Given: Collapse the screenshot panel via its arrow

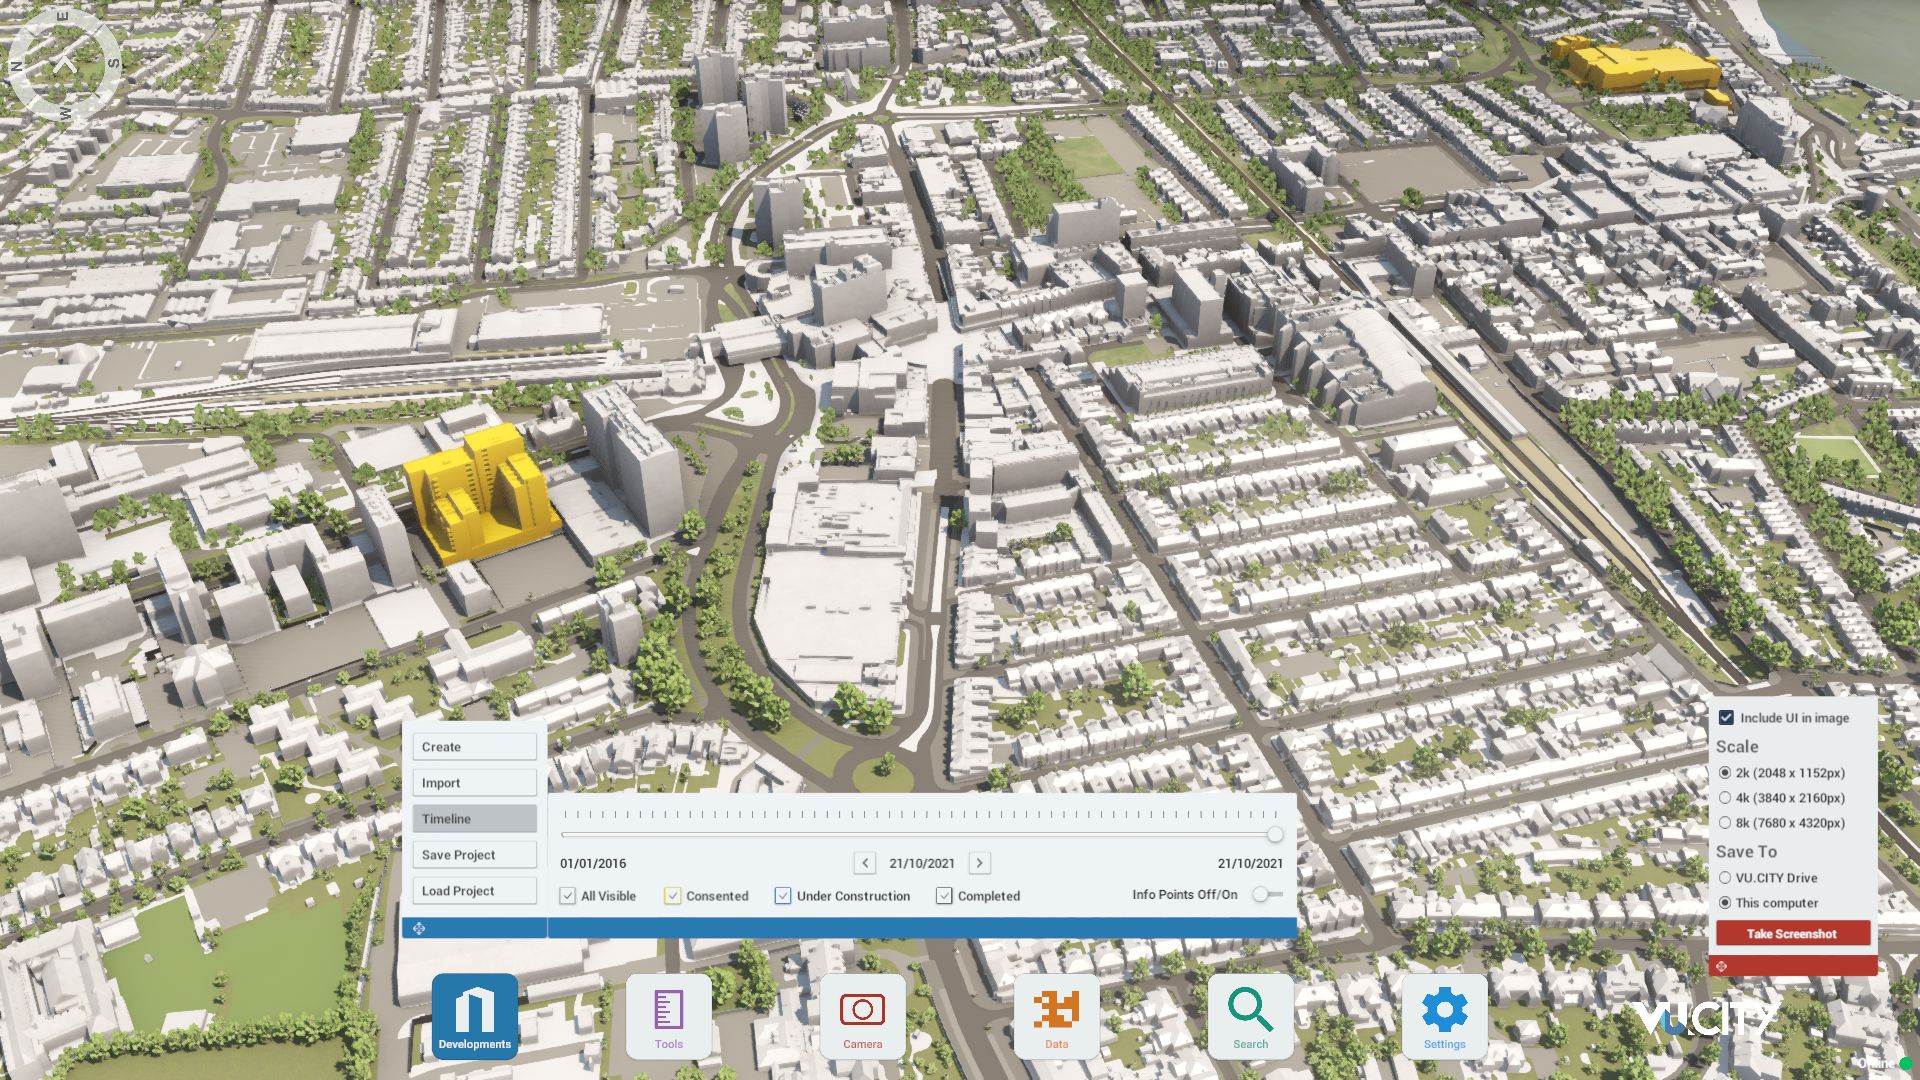Looking at the screenshot, I should pyautogui.click(x=1721, y=965).
